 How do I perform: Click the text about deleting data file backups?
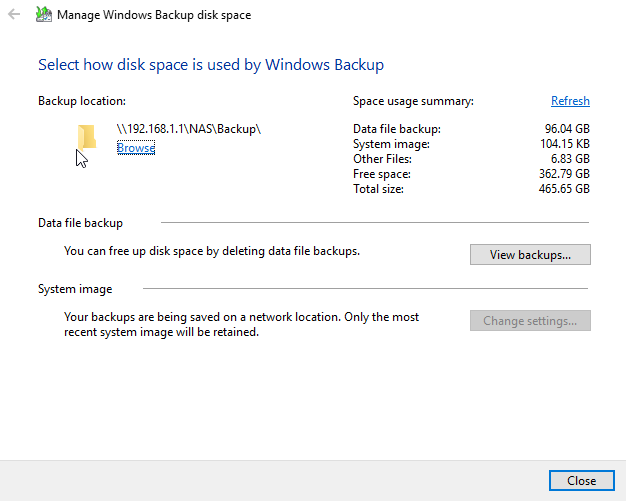coord(212,251)
